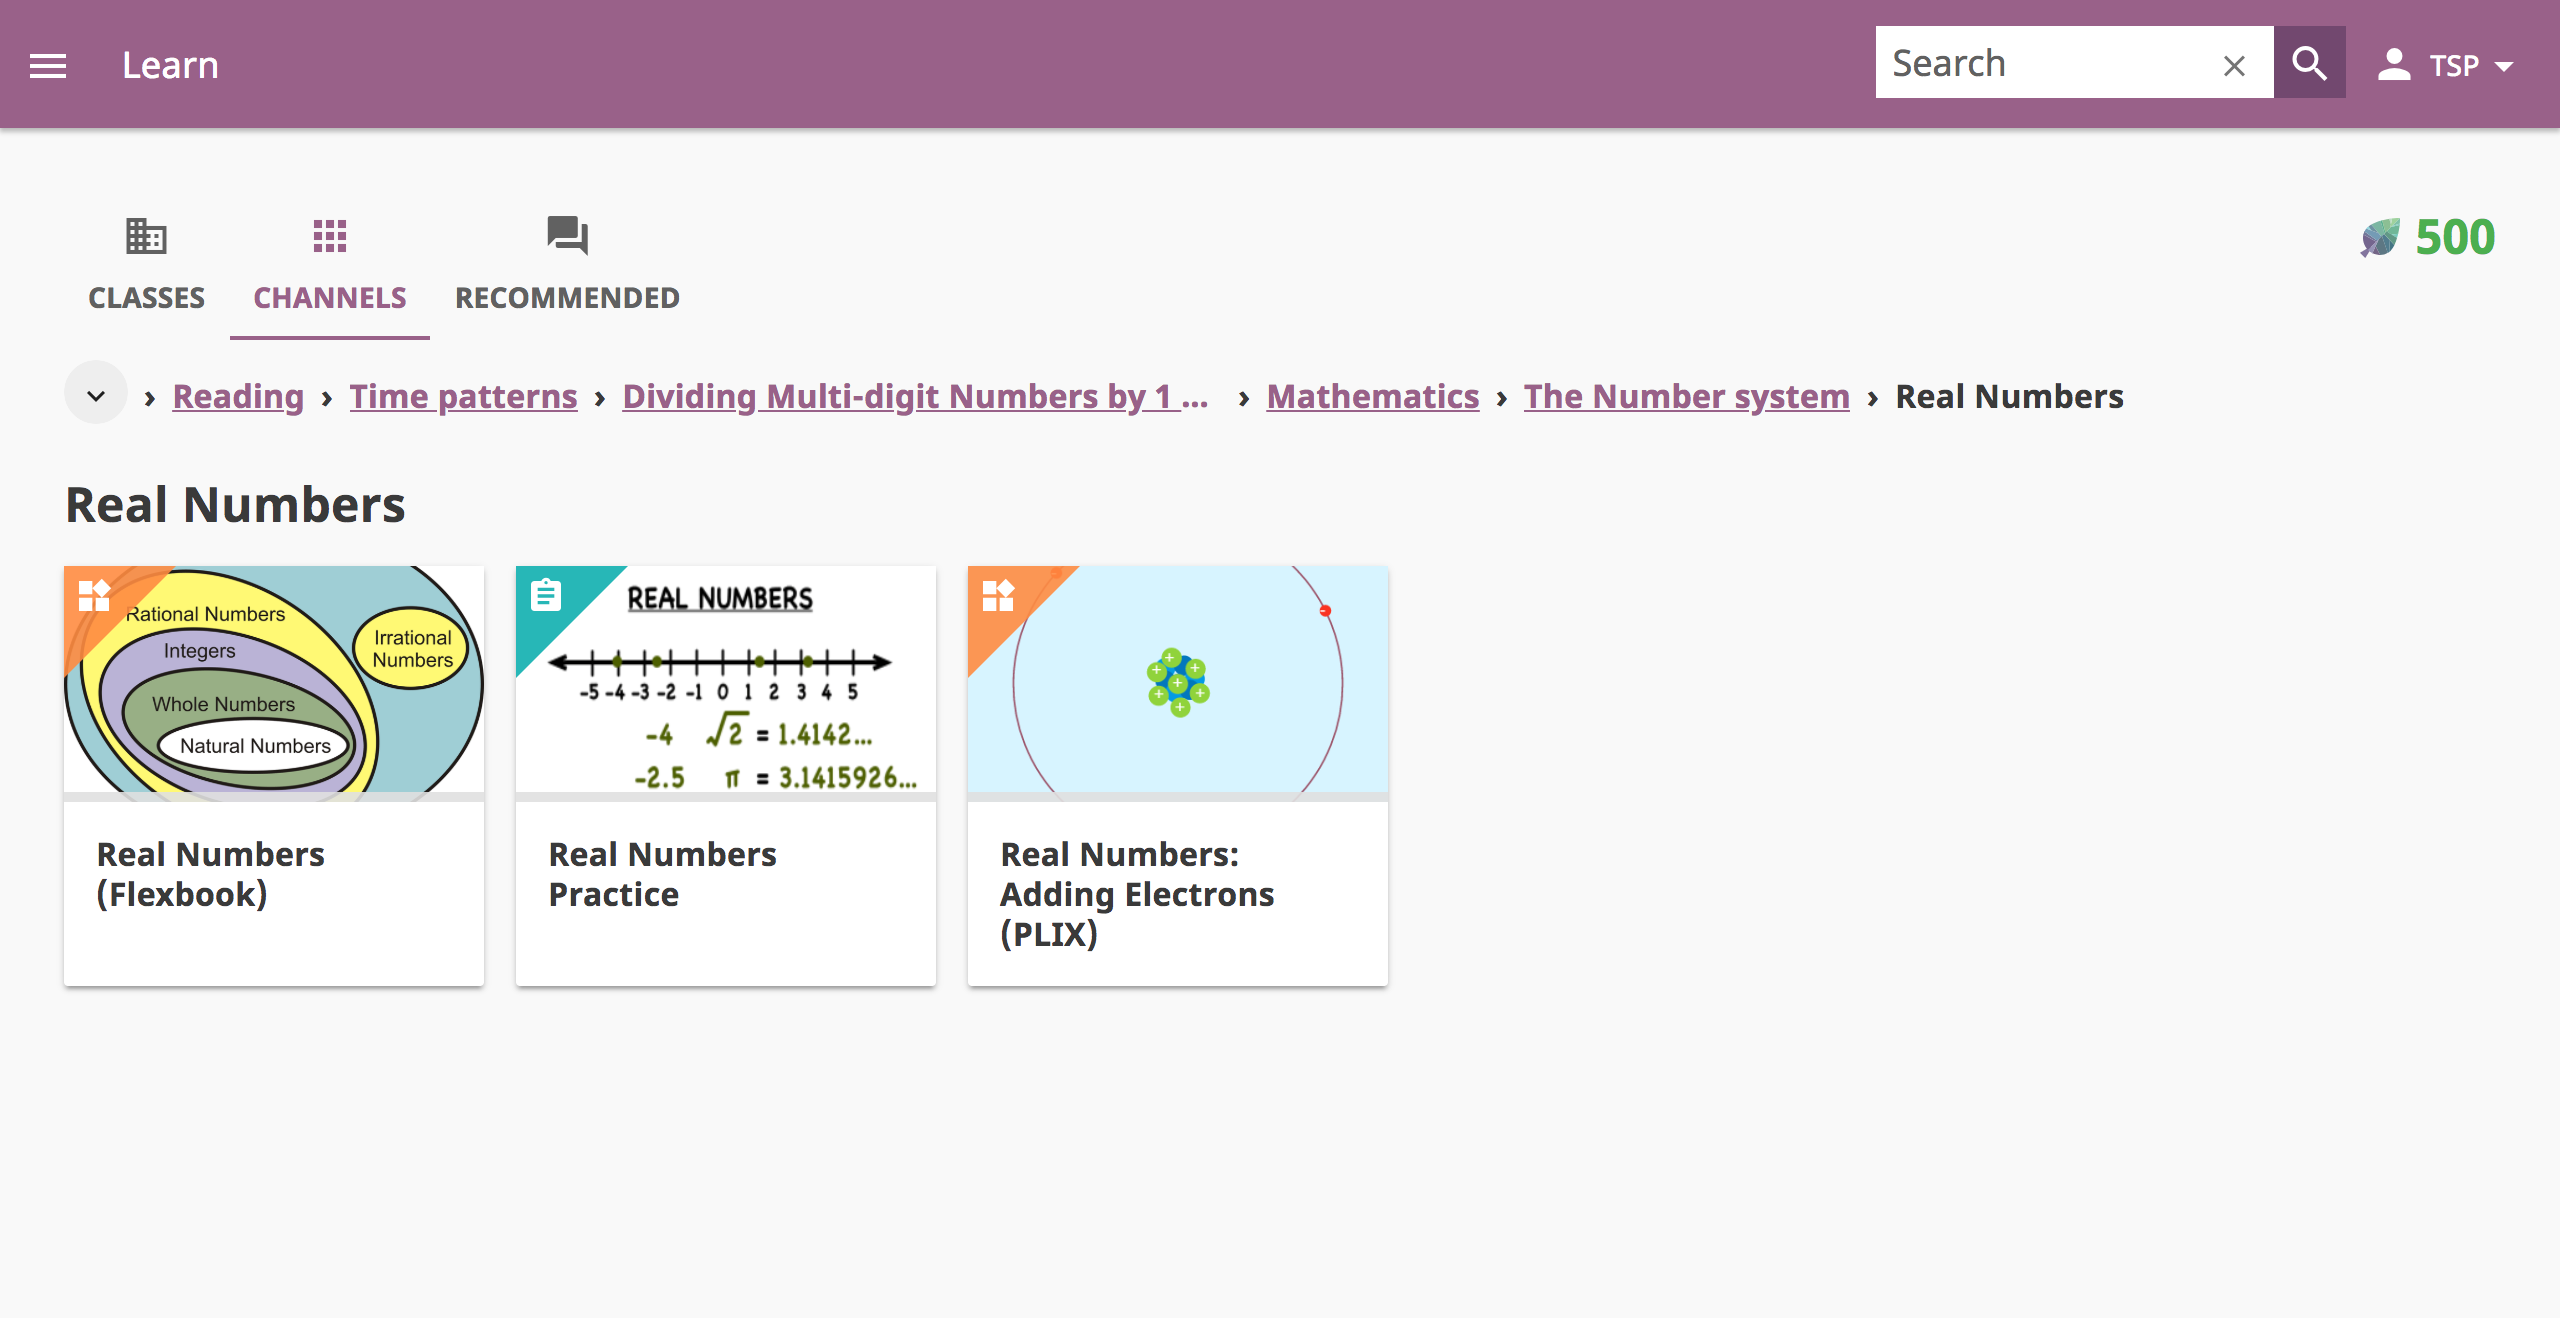The image size is (2560, 1318).
Task: Switch to the CLASSES tab
Action: click(146, 298)
